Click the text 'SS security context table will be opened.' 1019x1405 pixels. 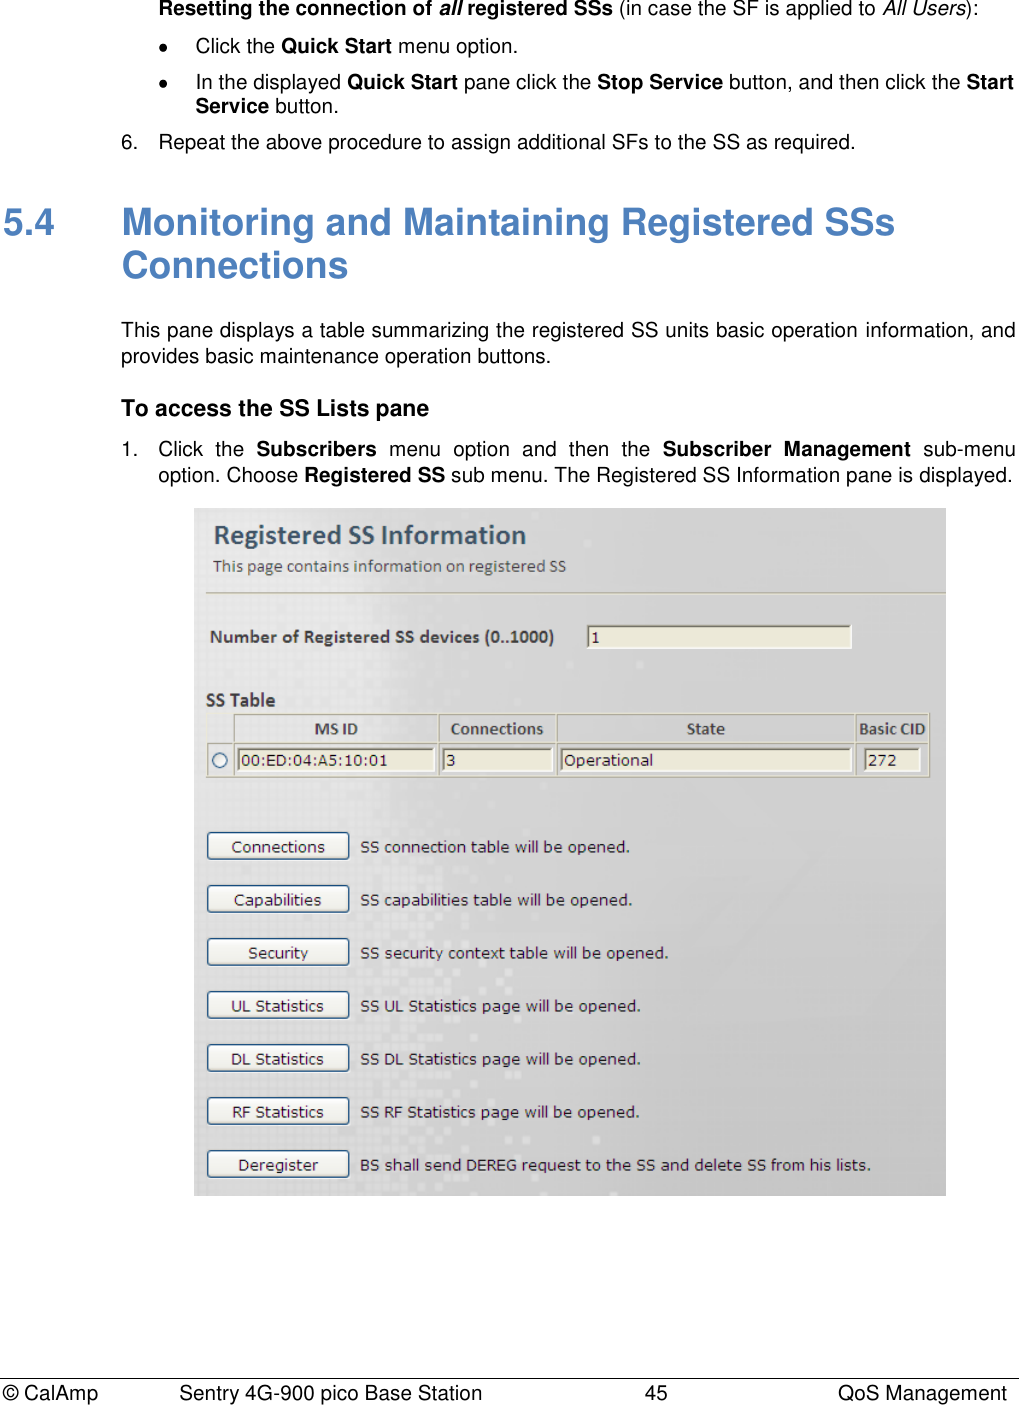point(514,953)
